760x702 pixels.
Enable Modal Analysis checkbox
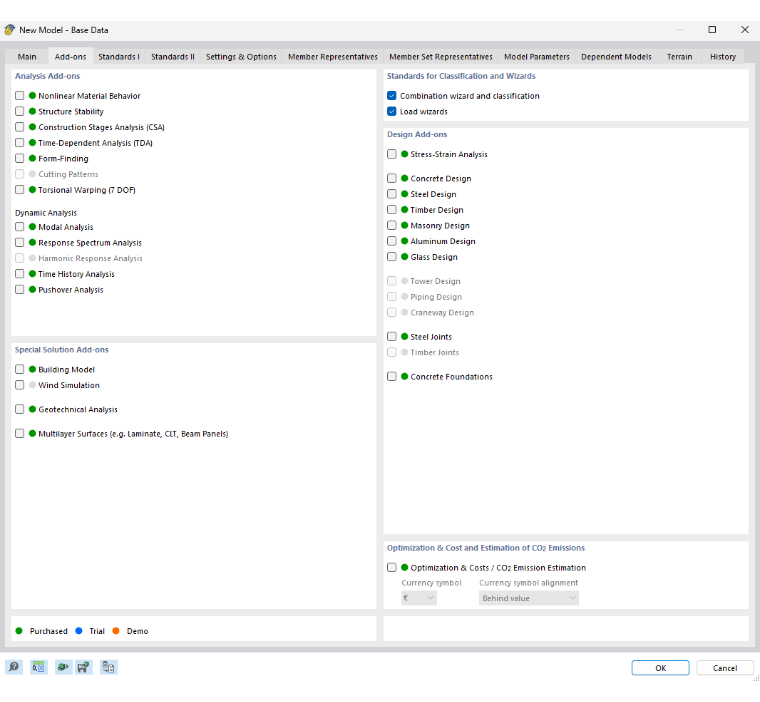[x=19, y=227]
